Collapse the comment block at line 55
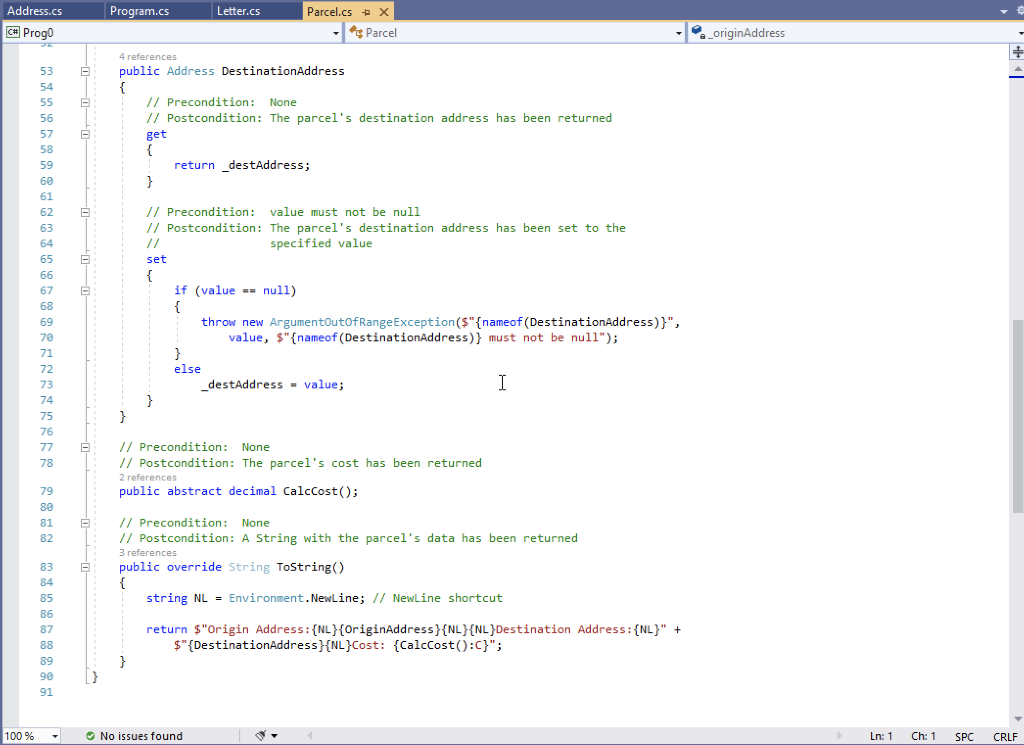 tap(85, 103)
